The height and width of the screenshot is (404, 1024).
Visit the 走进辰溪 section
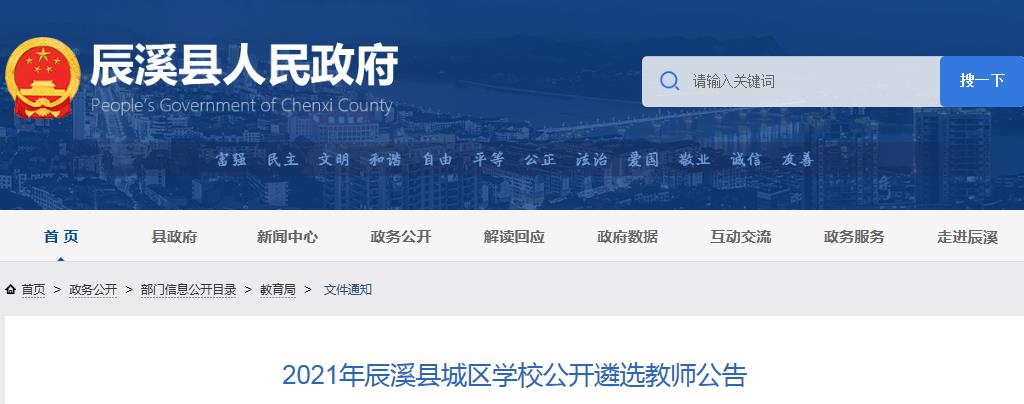967,237
